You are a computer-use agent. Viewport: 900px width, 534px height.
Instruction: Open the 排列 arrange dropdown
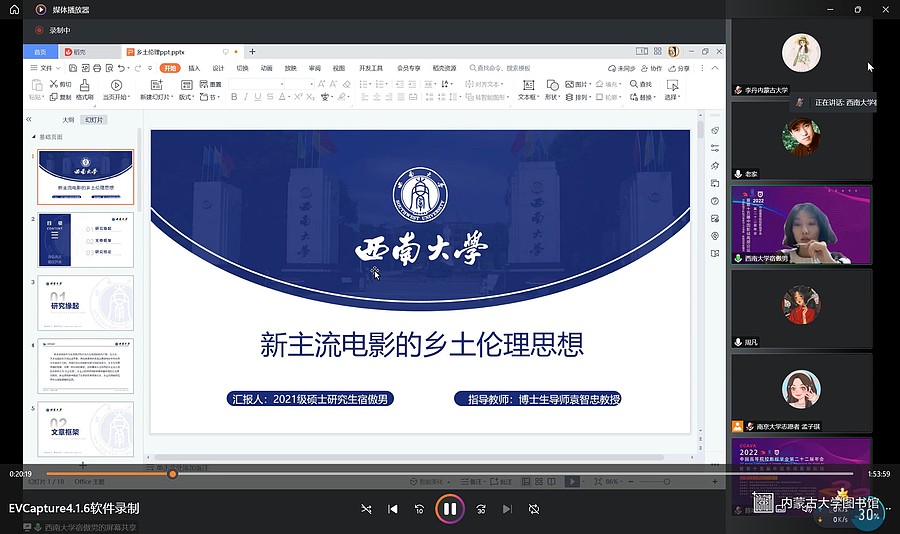click(x=578, y=97)
